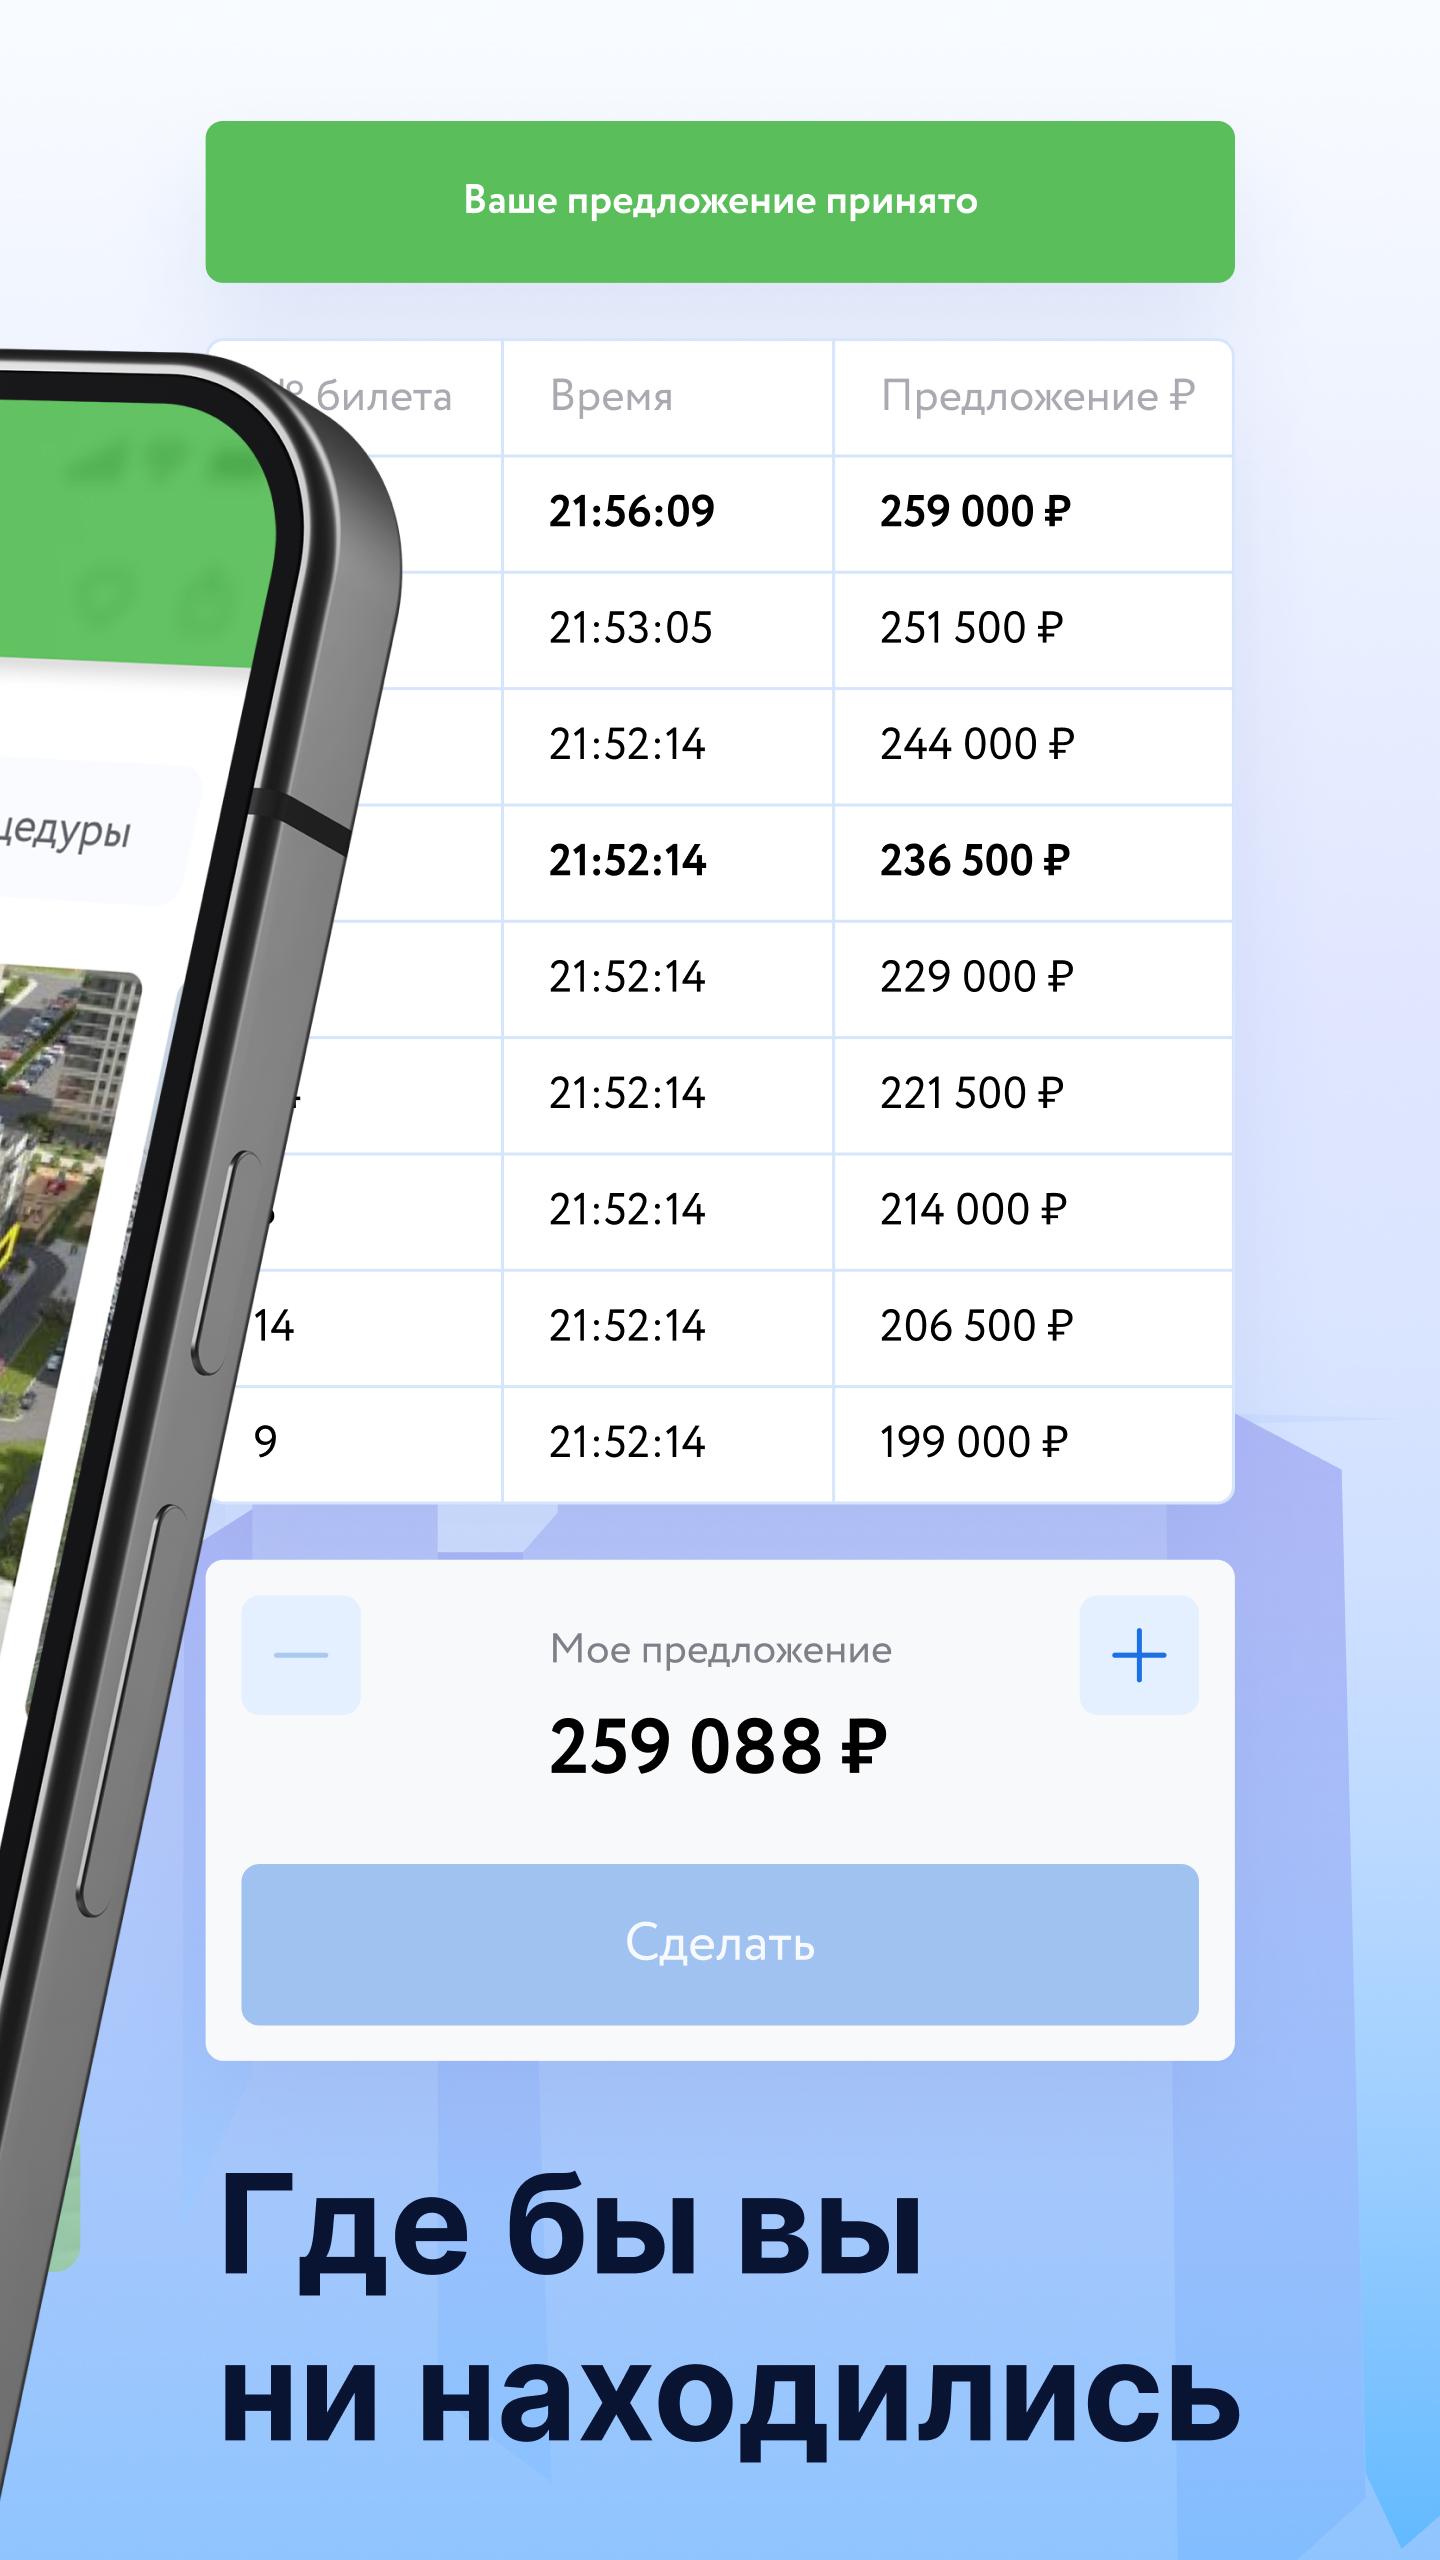Click the 251 500 ₽ bid entry
Screen dimensions: 1440x2560
pyautogui.click(x=971, y=628)
